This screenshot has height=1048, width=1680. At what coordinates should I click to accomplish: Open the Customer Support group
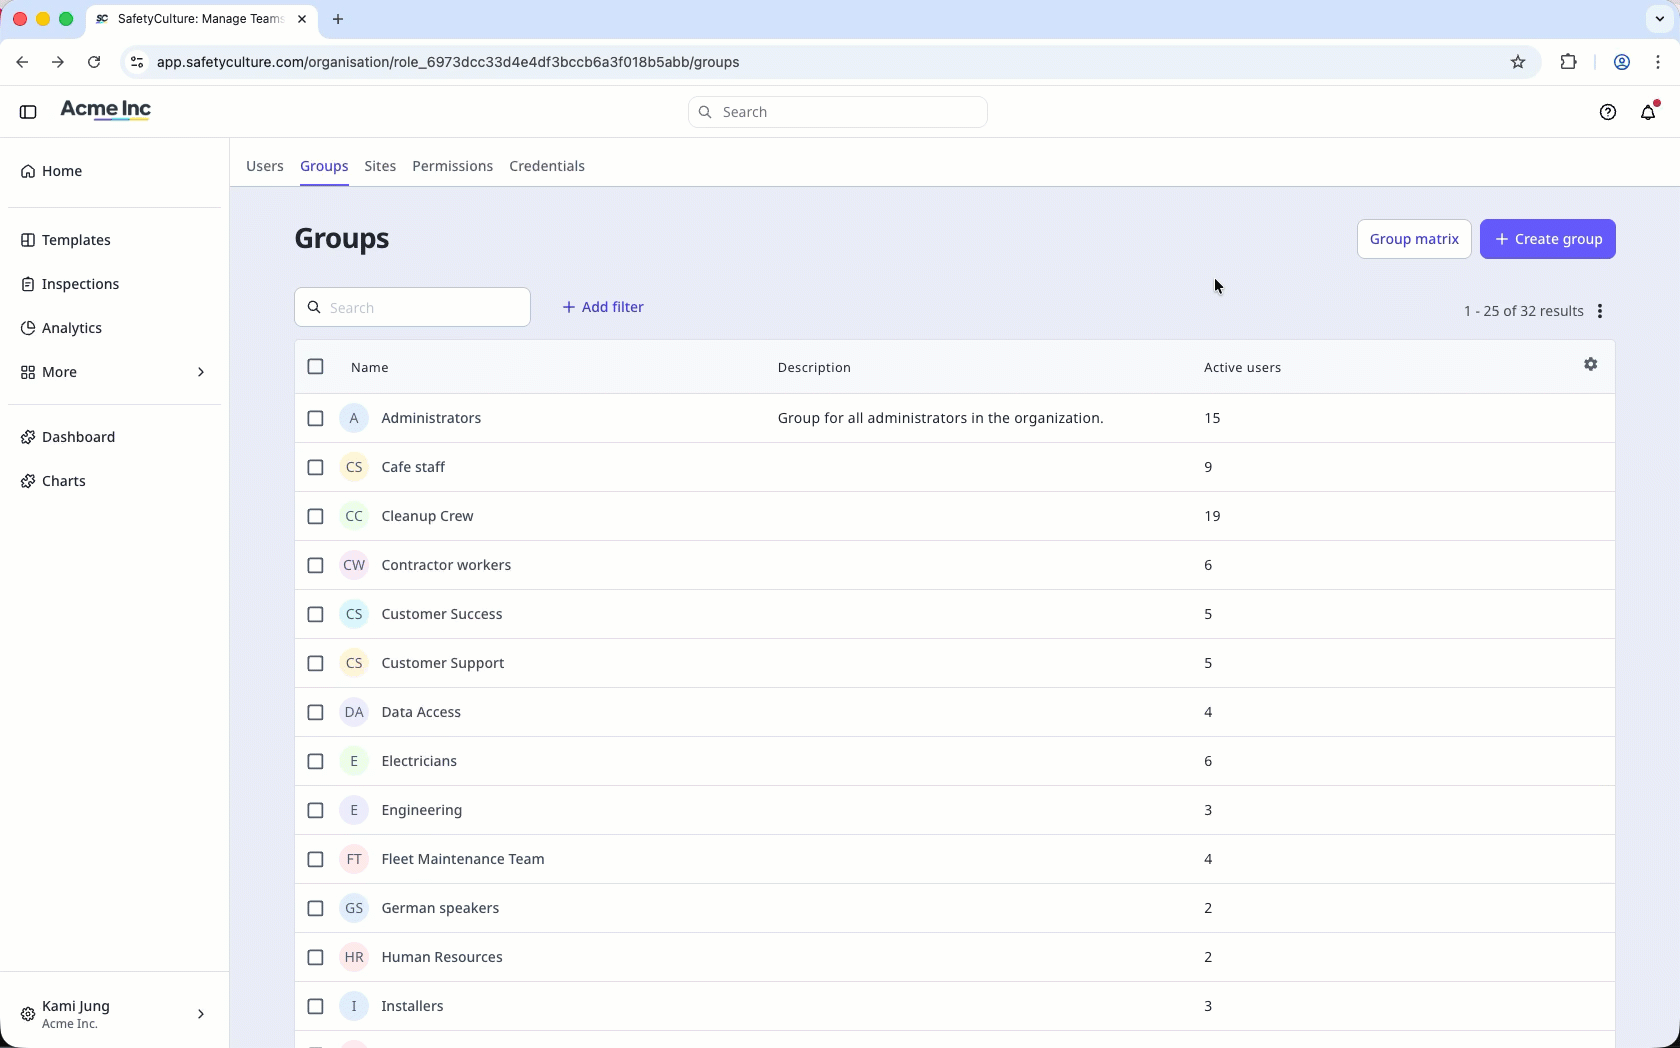tap(443, 663)
